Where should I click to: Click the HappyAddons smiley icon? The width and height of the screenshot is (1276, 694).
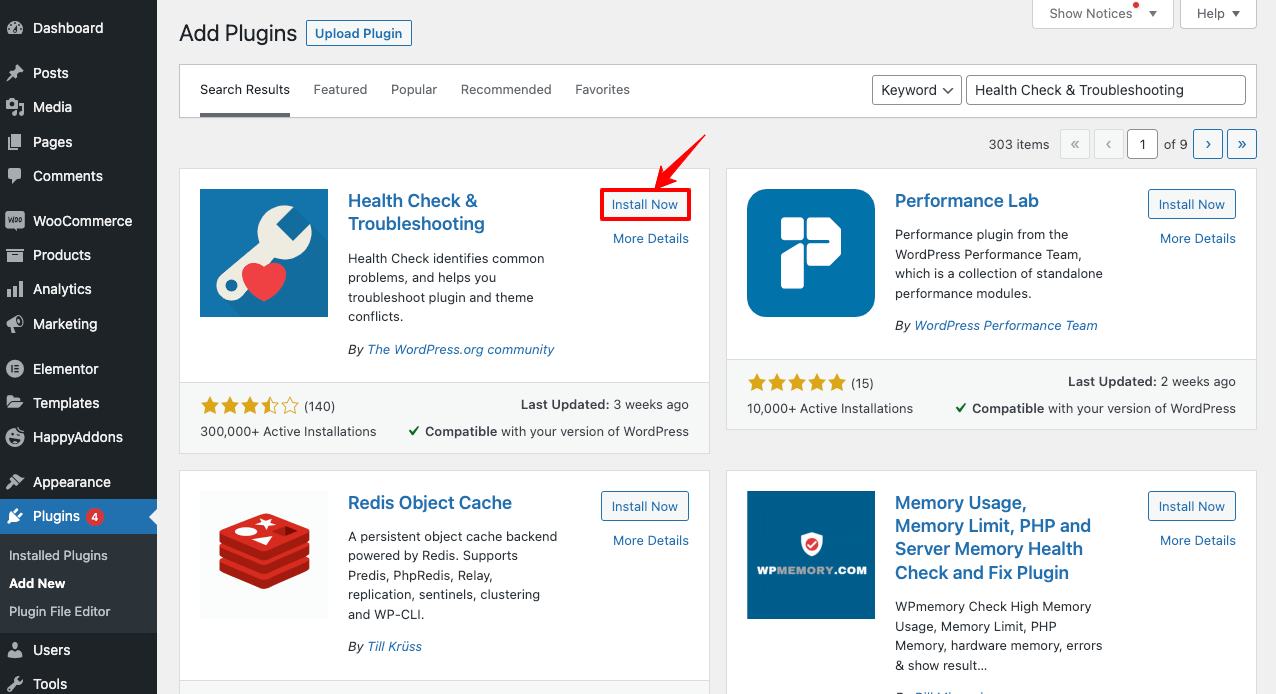15,437
